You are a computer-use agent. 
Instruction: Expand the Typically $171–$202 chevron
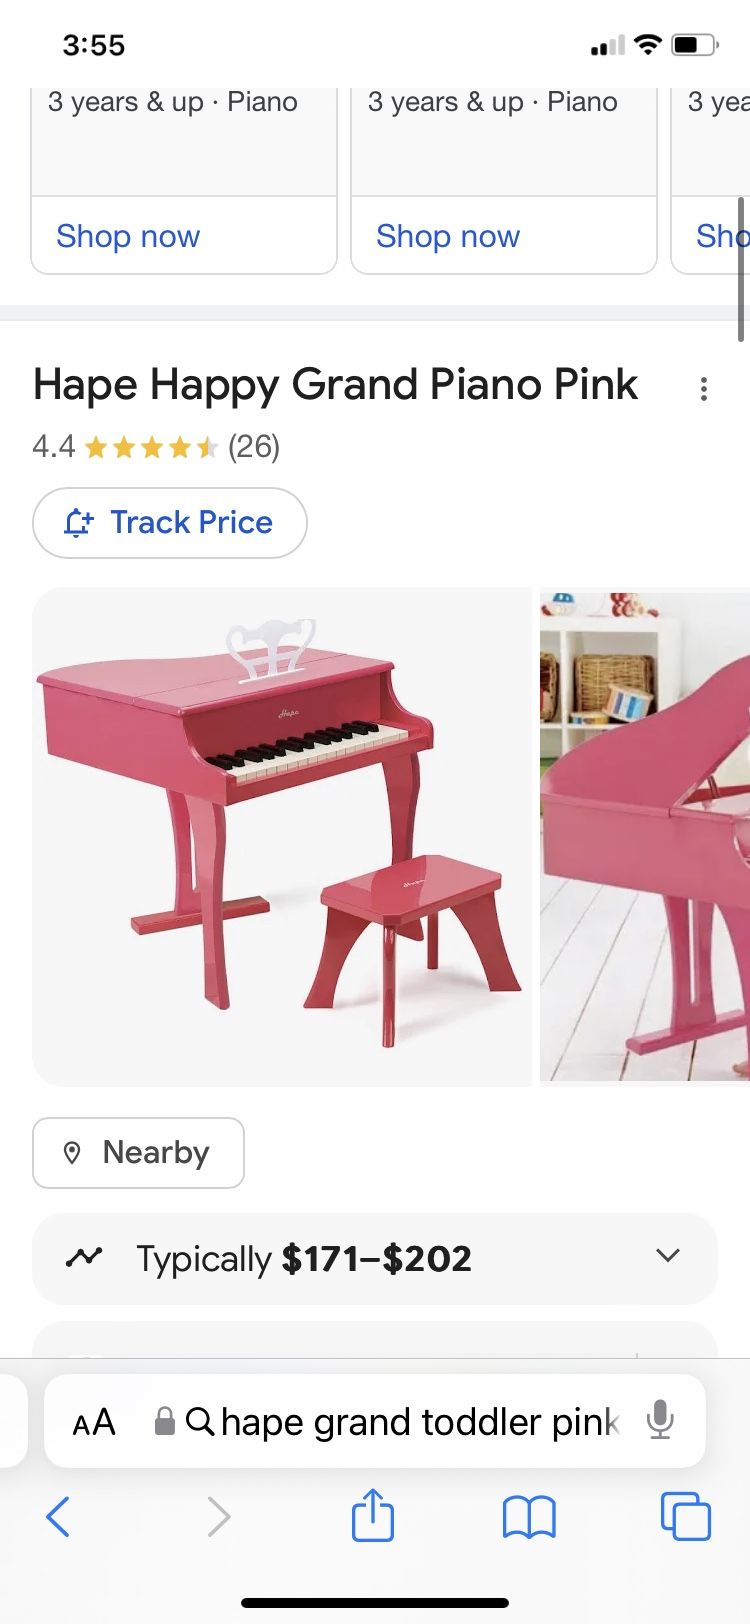pyautogui.click(x=667, y=1255)
